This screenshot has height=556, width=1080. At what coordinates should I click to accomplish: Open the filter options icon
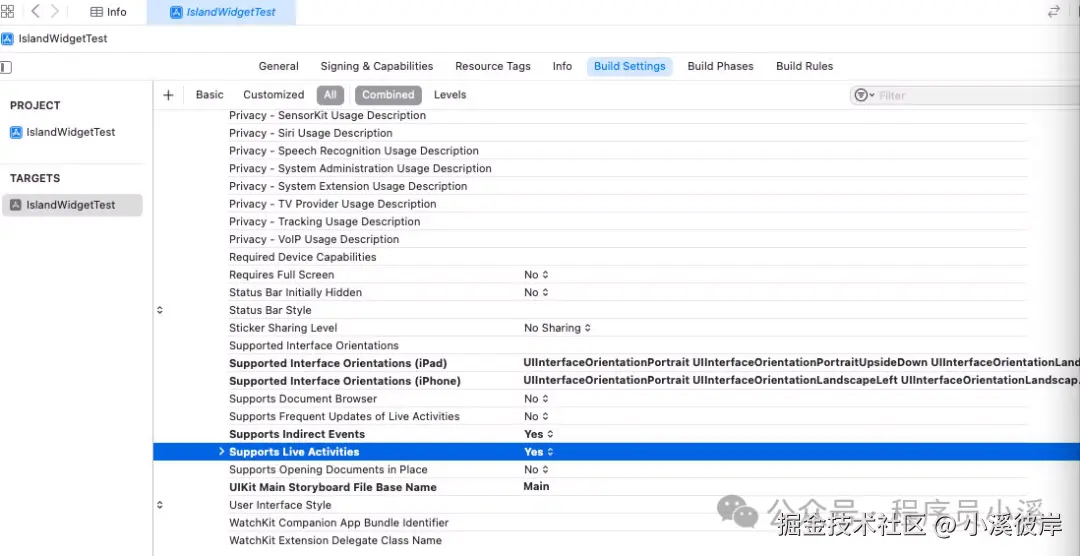pos(863,95)
